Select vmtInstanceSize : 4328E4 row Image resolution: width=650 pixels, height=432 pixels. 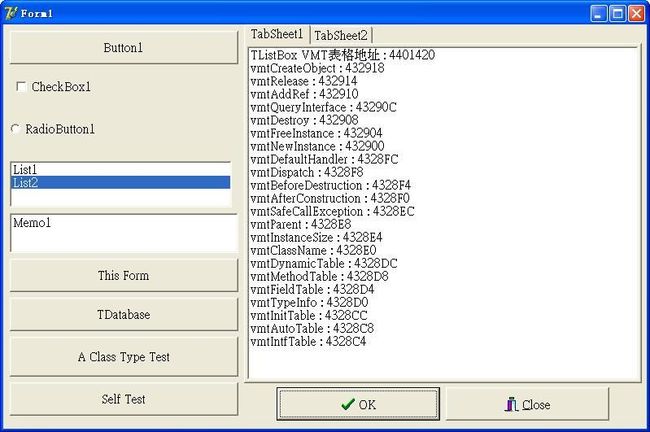pos(443,237)
